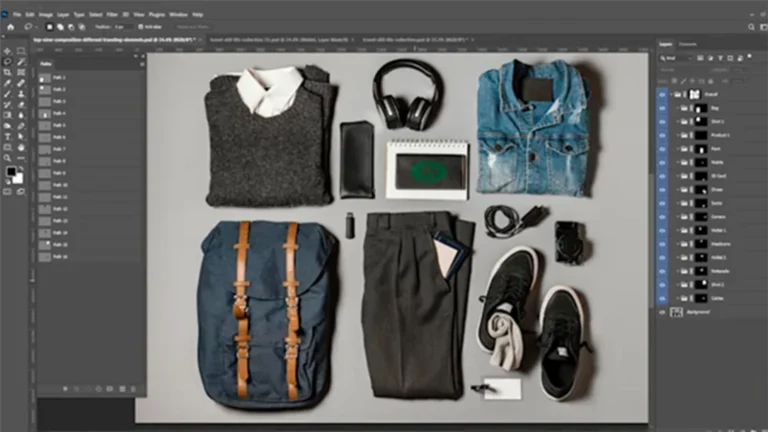Screen dimensions: 768x432
Task: Toggle visibility of the Background layer
Action: (662, 312)
